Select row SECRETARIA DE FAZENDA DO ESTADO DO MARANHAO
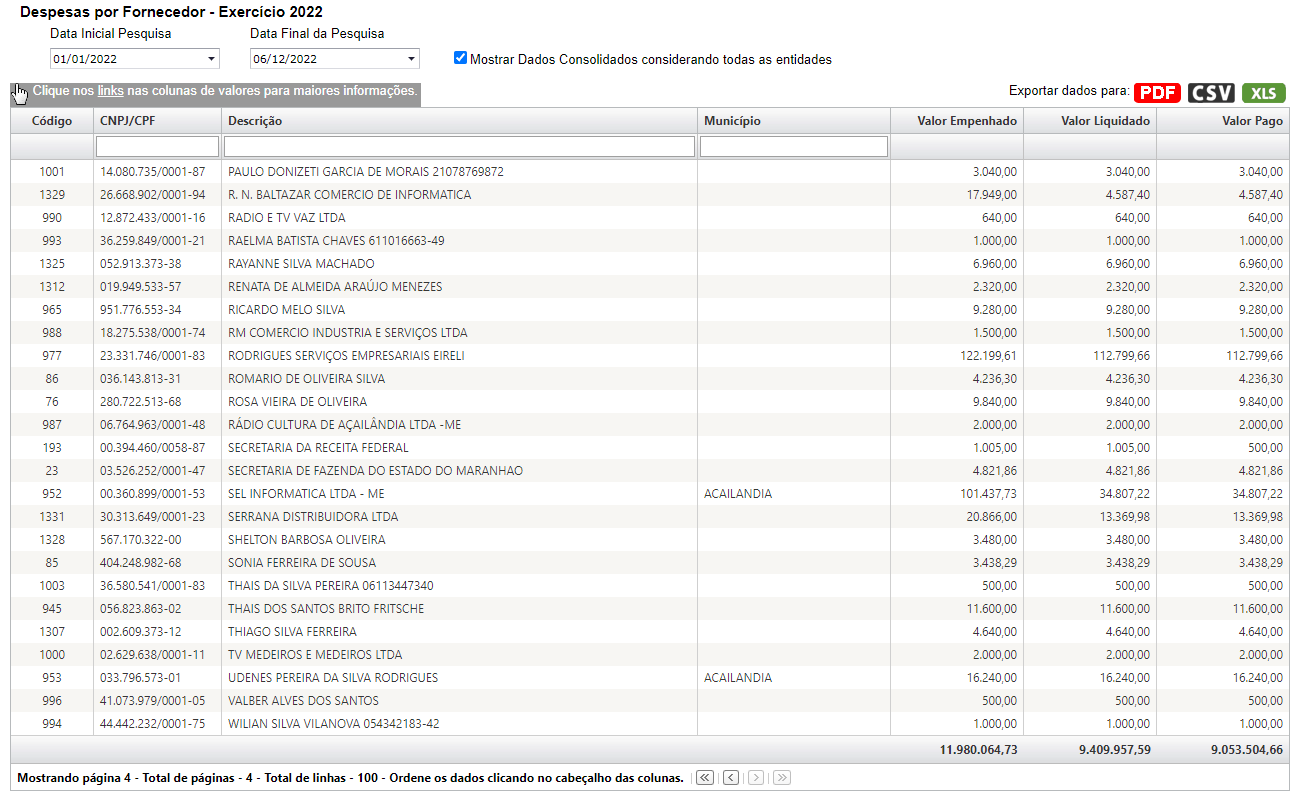The width and height of the screenshot is (1304, 808). 650,471
